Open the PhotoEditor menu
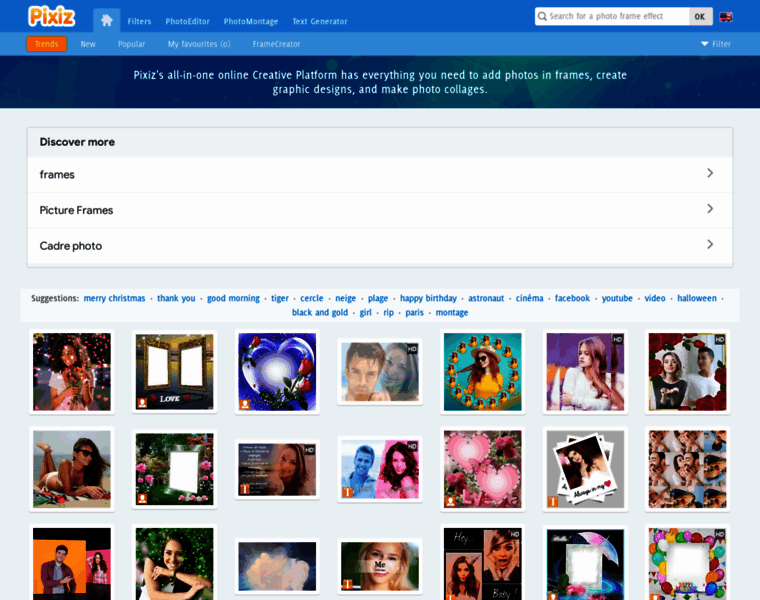The image size is (760, 600). click(x=187, y=21)
